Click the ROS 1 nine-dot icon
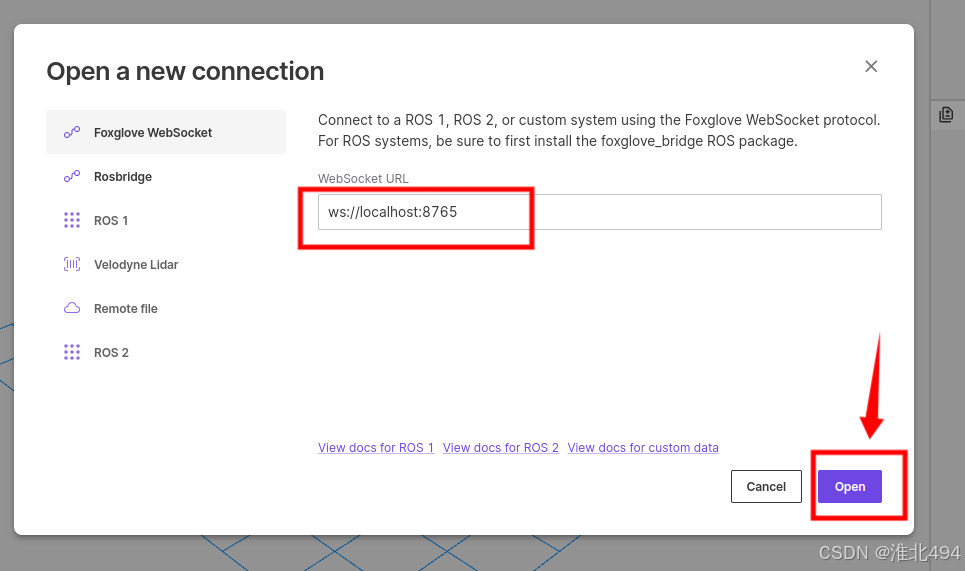This screenshot has height=571, width=965. (x=72, y=220)
